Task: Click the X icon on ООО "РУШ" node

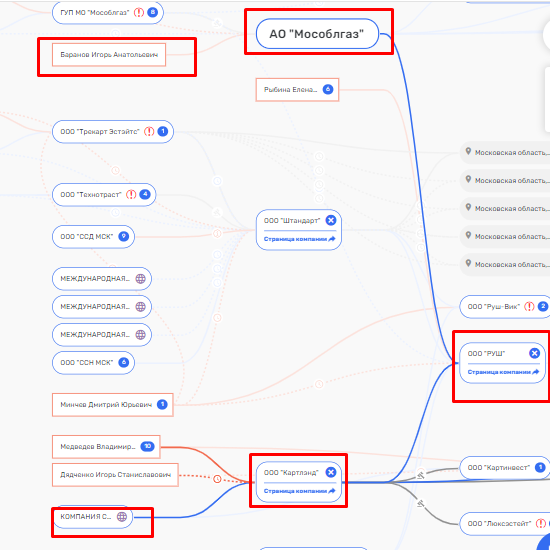Action: (x=534, y=353)
